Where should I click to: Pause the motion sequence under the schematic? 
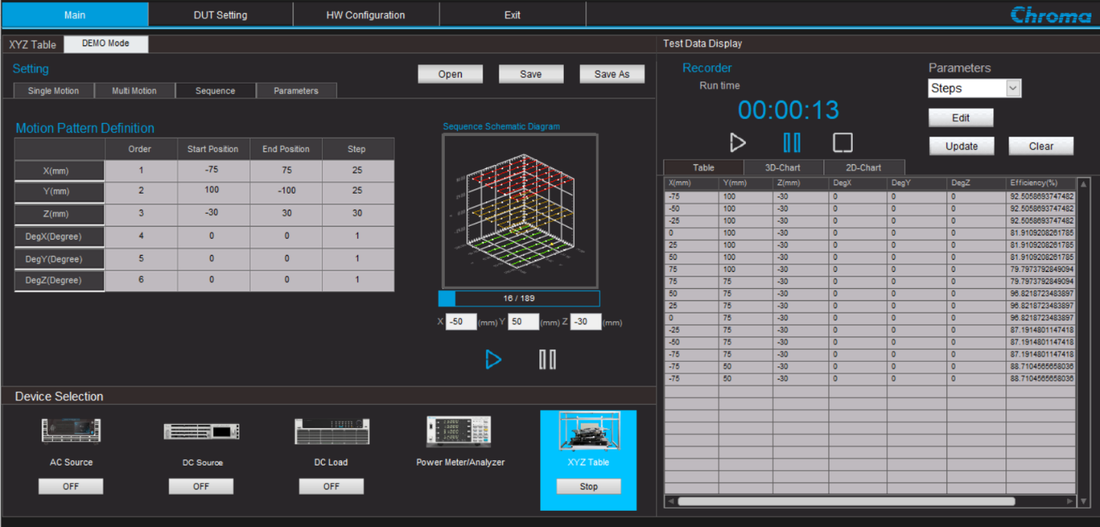pyautogui.click(x=547, y=359)
